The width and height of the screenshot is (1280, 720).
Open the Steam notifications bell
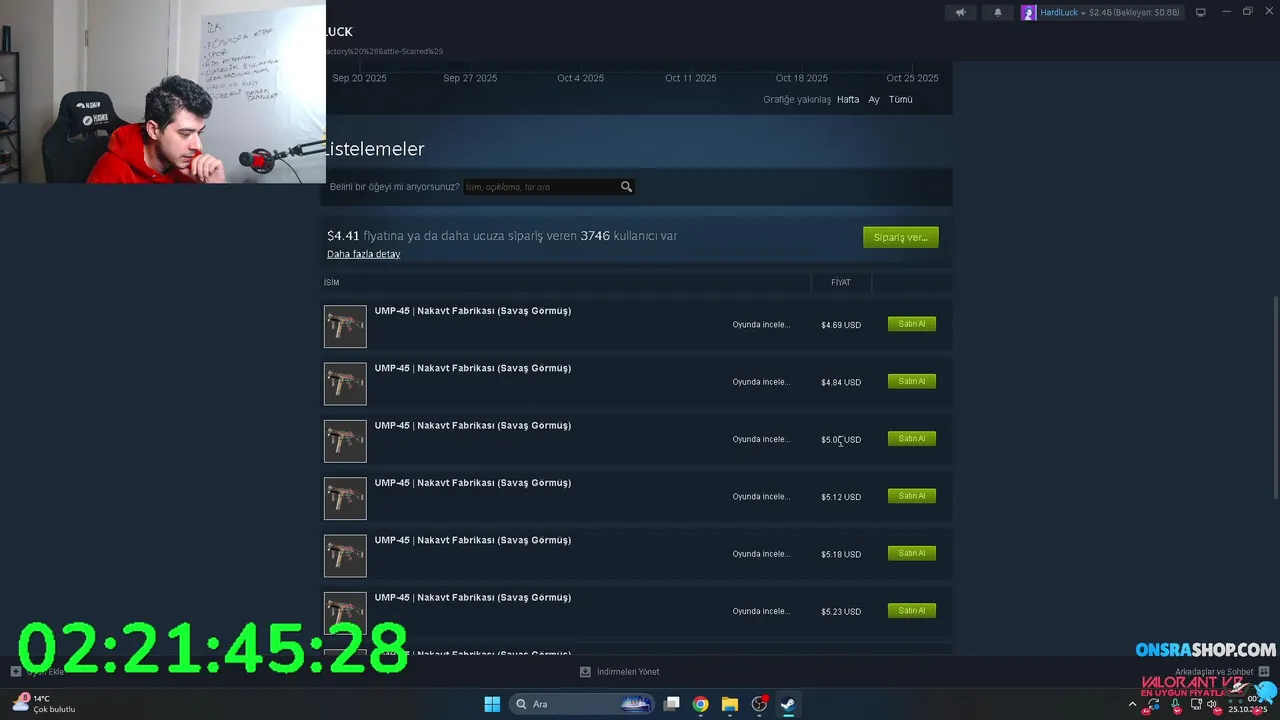tap(997, 13)
